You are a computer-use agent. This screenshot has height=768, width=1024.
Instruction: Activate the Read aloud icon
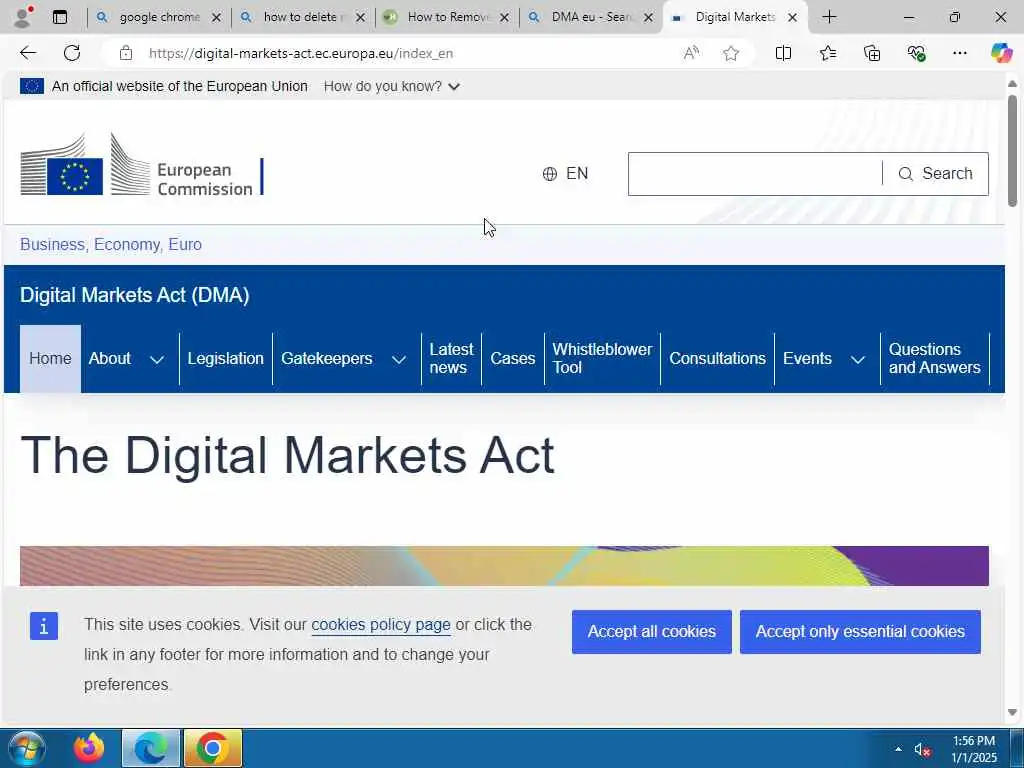[691, 53]
